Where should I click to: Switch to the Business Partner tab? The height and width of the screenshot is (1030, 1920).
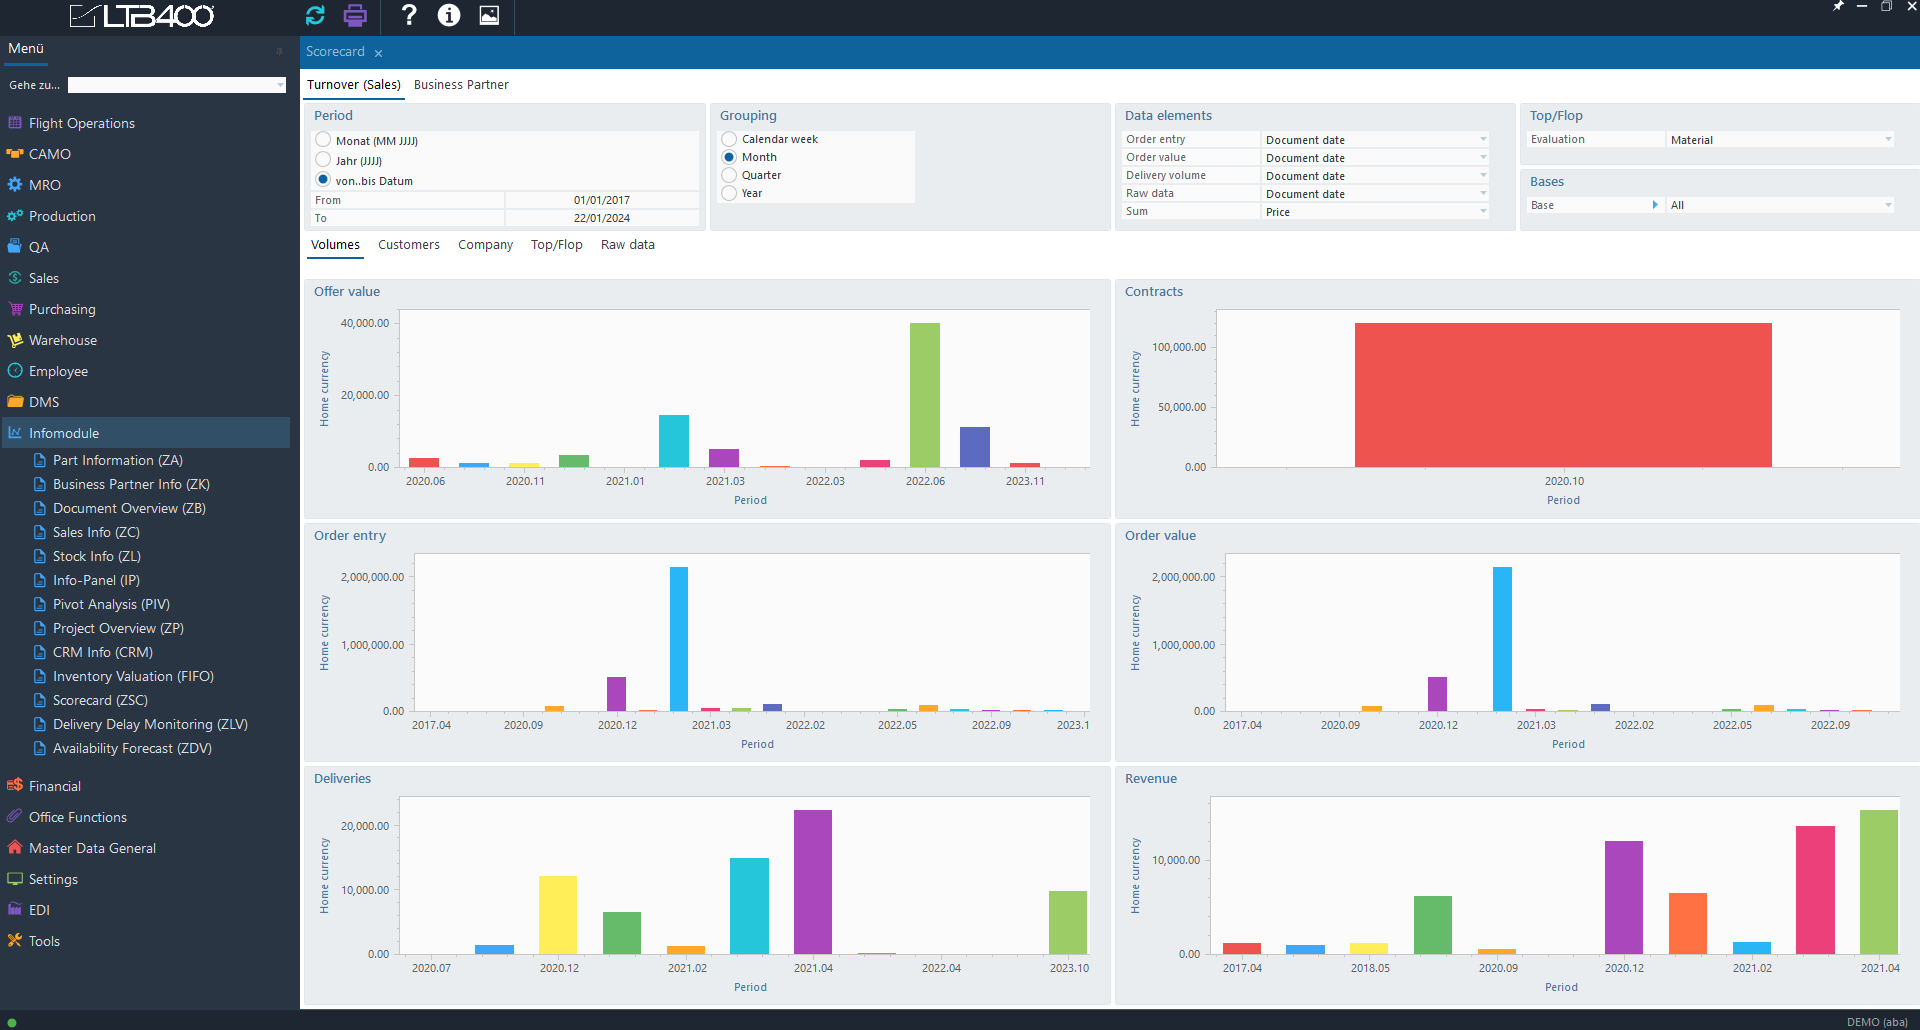pyautogui.click(x=461, y=85)
